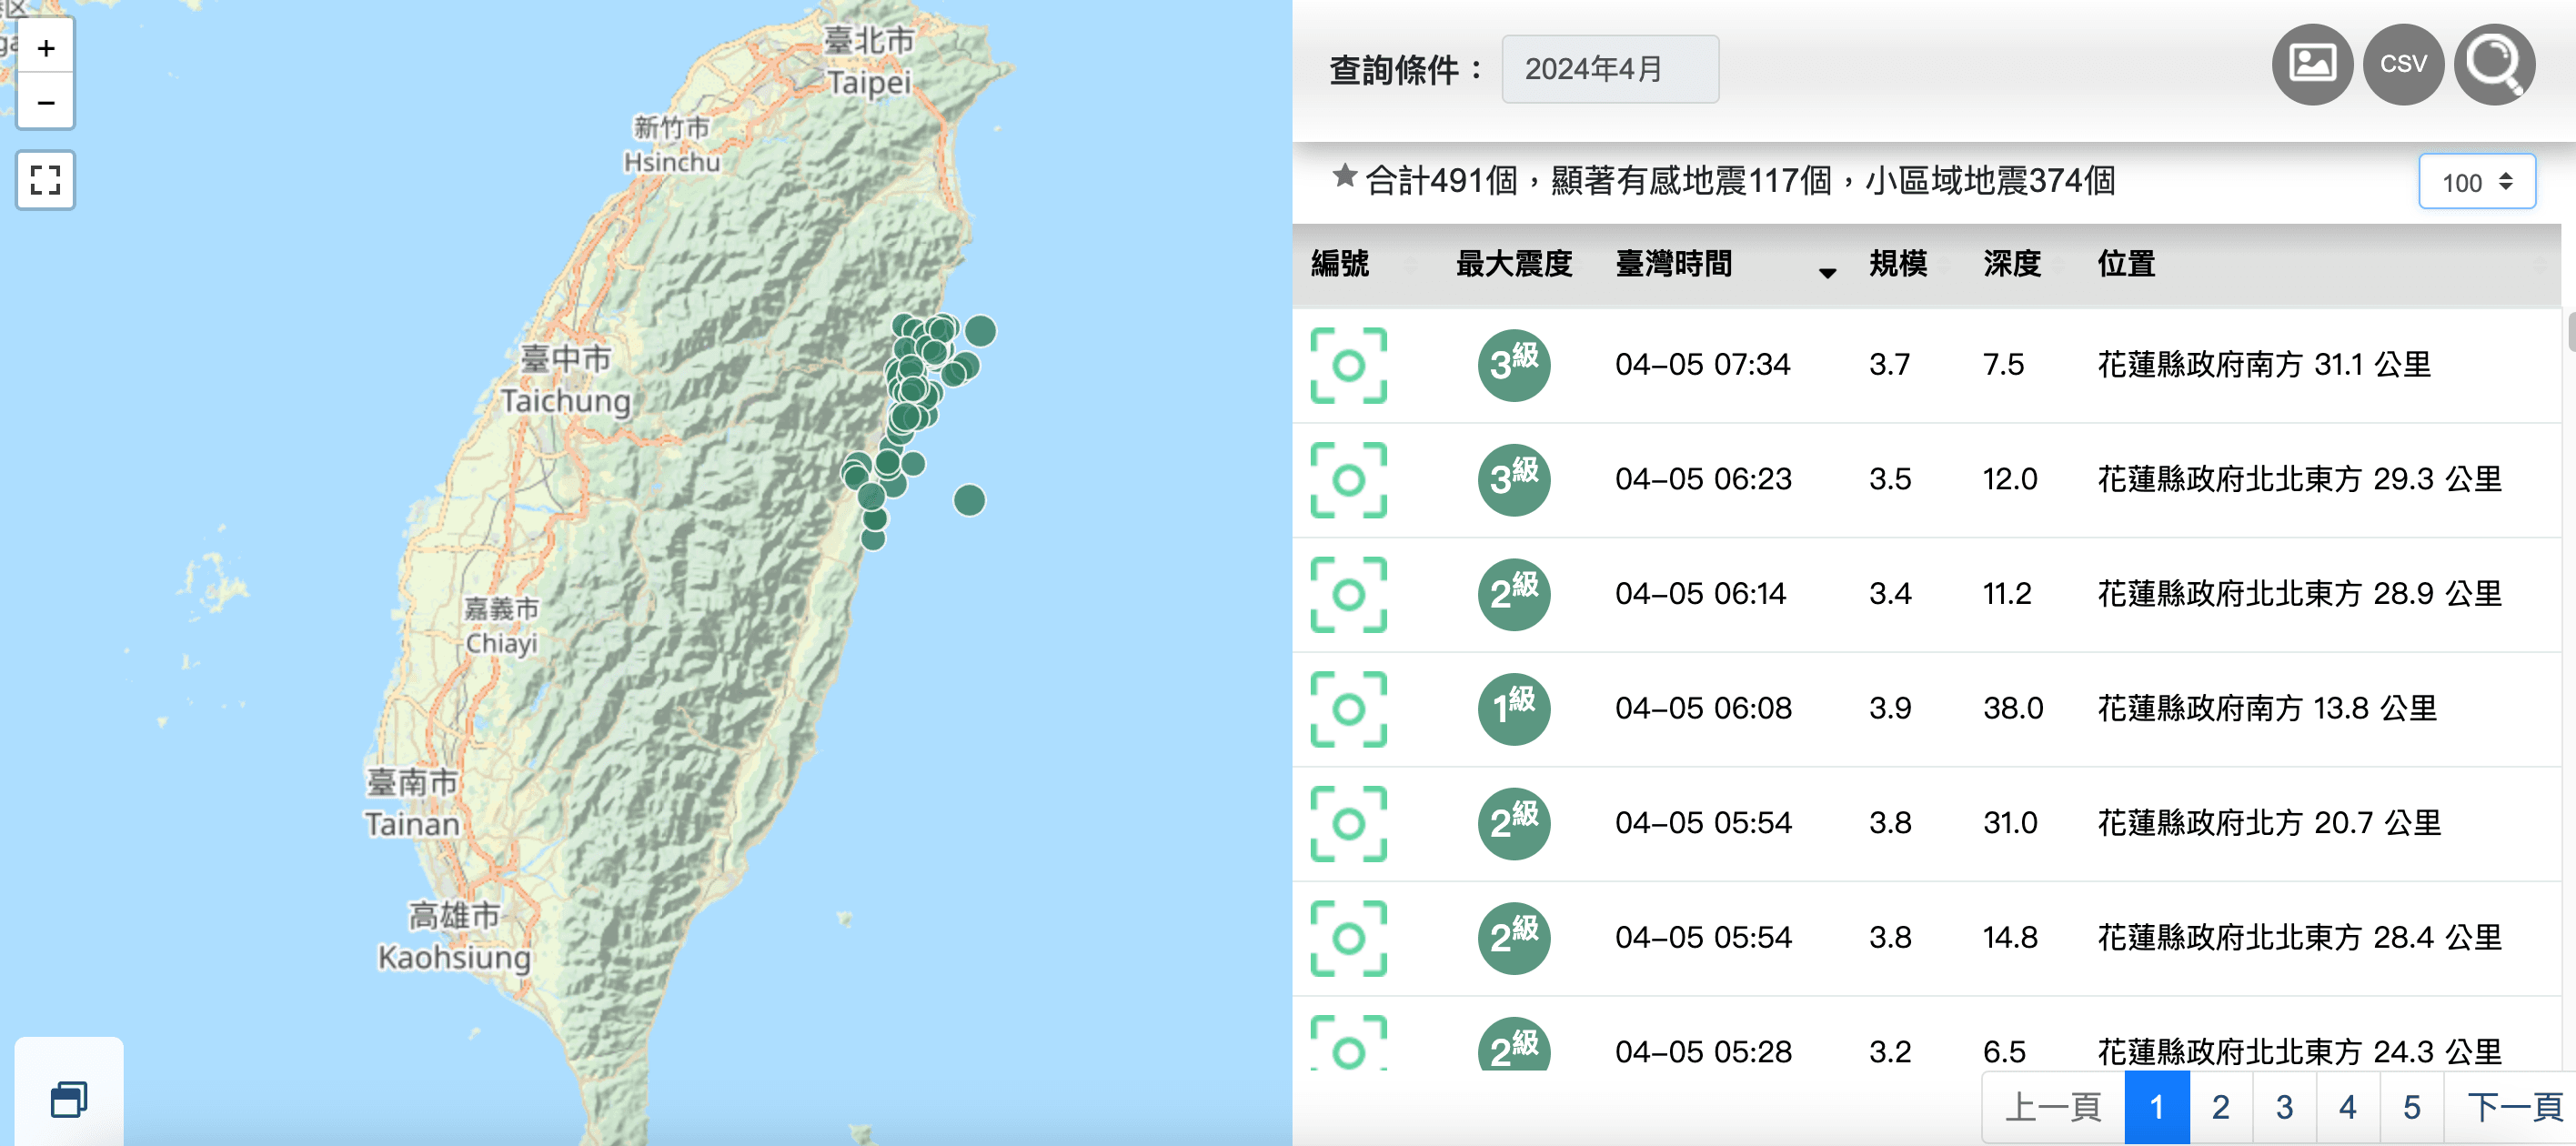This screenshot has height=1146, width=2576.
Task: Click the 3級 intensity badge for 07:34 quake
Action: pyautogui.click(x=1513, y=365)
